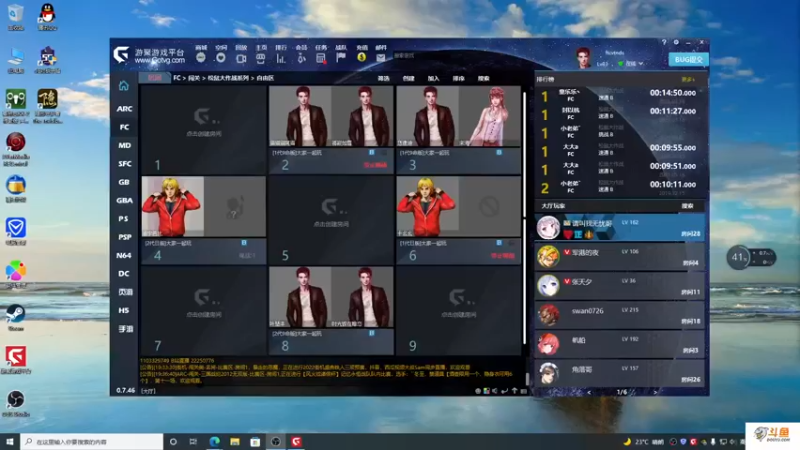800x450 pixels.
Task: Open the 邮件 mail envelope icon
Action: (381, 58)
